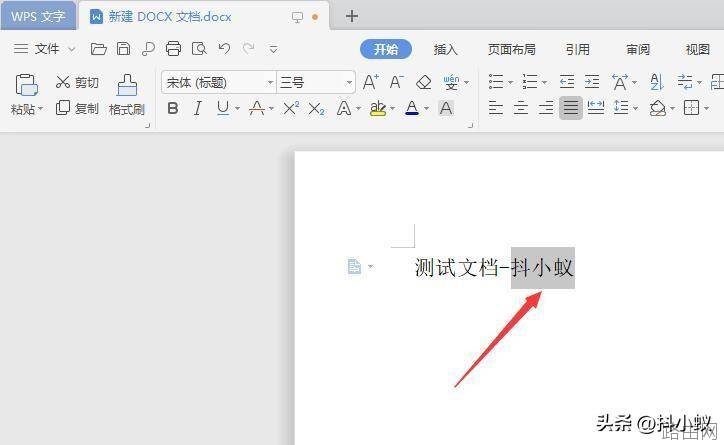Image resolution: width=724 pixels, height=445 pixels.
Task: Apply borders with the grid icon
Action: [x=691, y=108]
